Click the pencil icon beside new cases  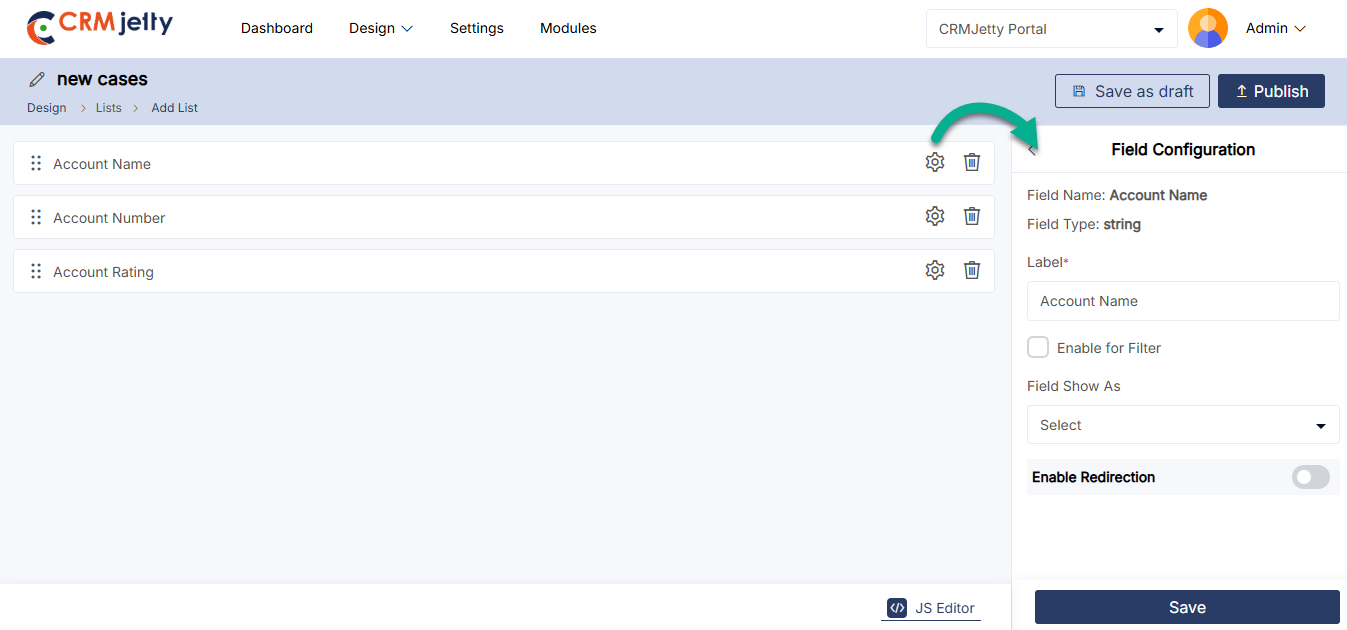tap(37, 79)
